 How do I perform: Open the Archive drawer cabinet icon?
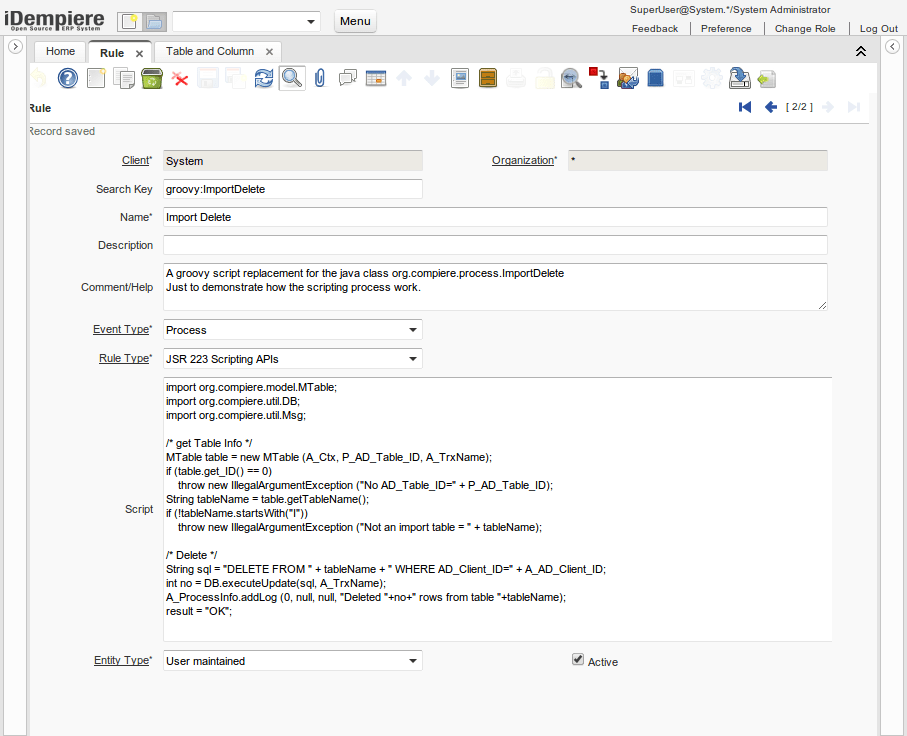(x=488, y=78)
